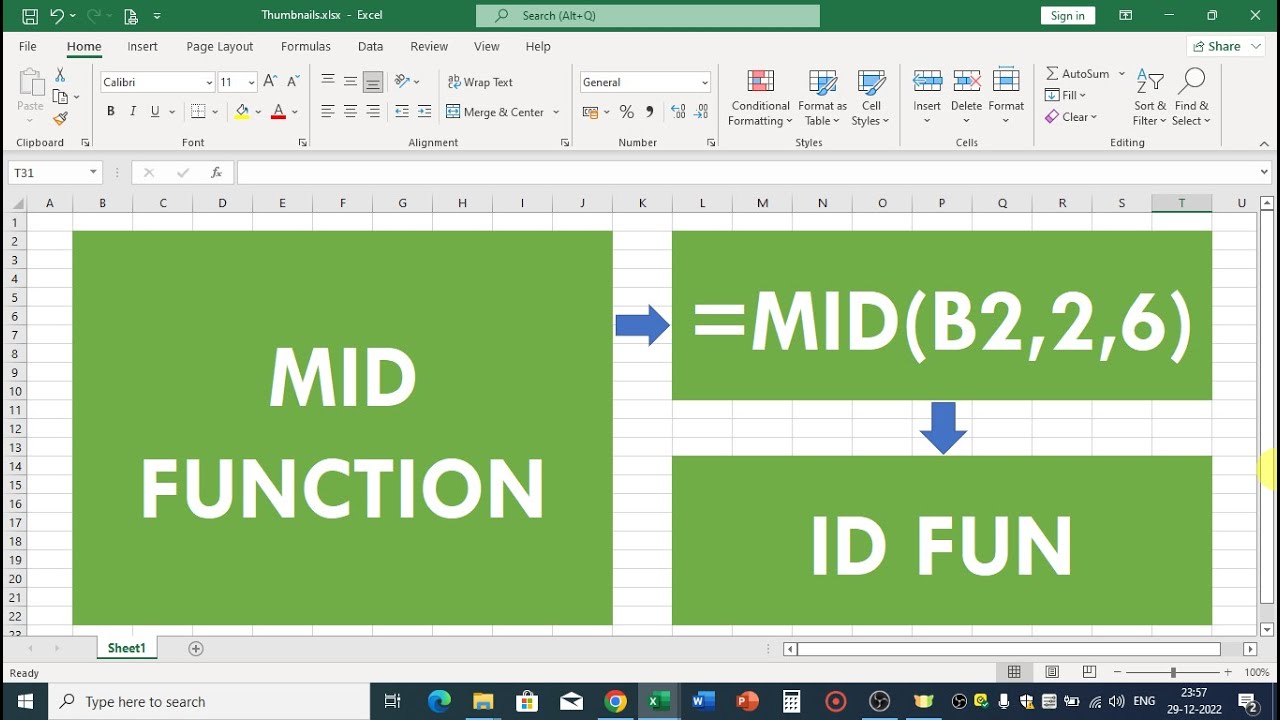This screenshot has height=720, width=1280.
Task: Click the Save icon in quick access toolbar
Action: coord(30,16)
